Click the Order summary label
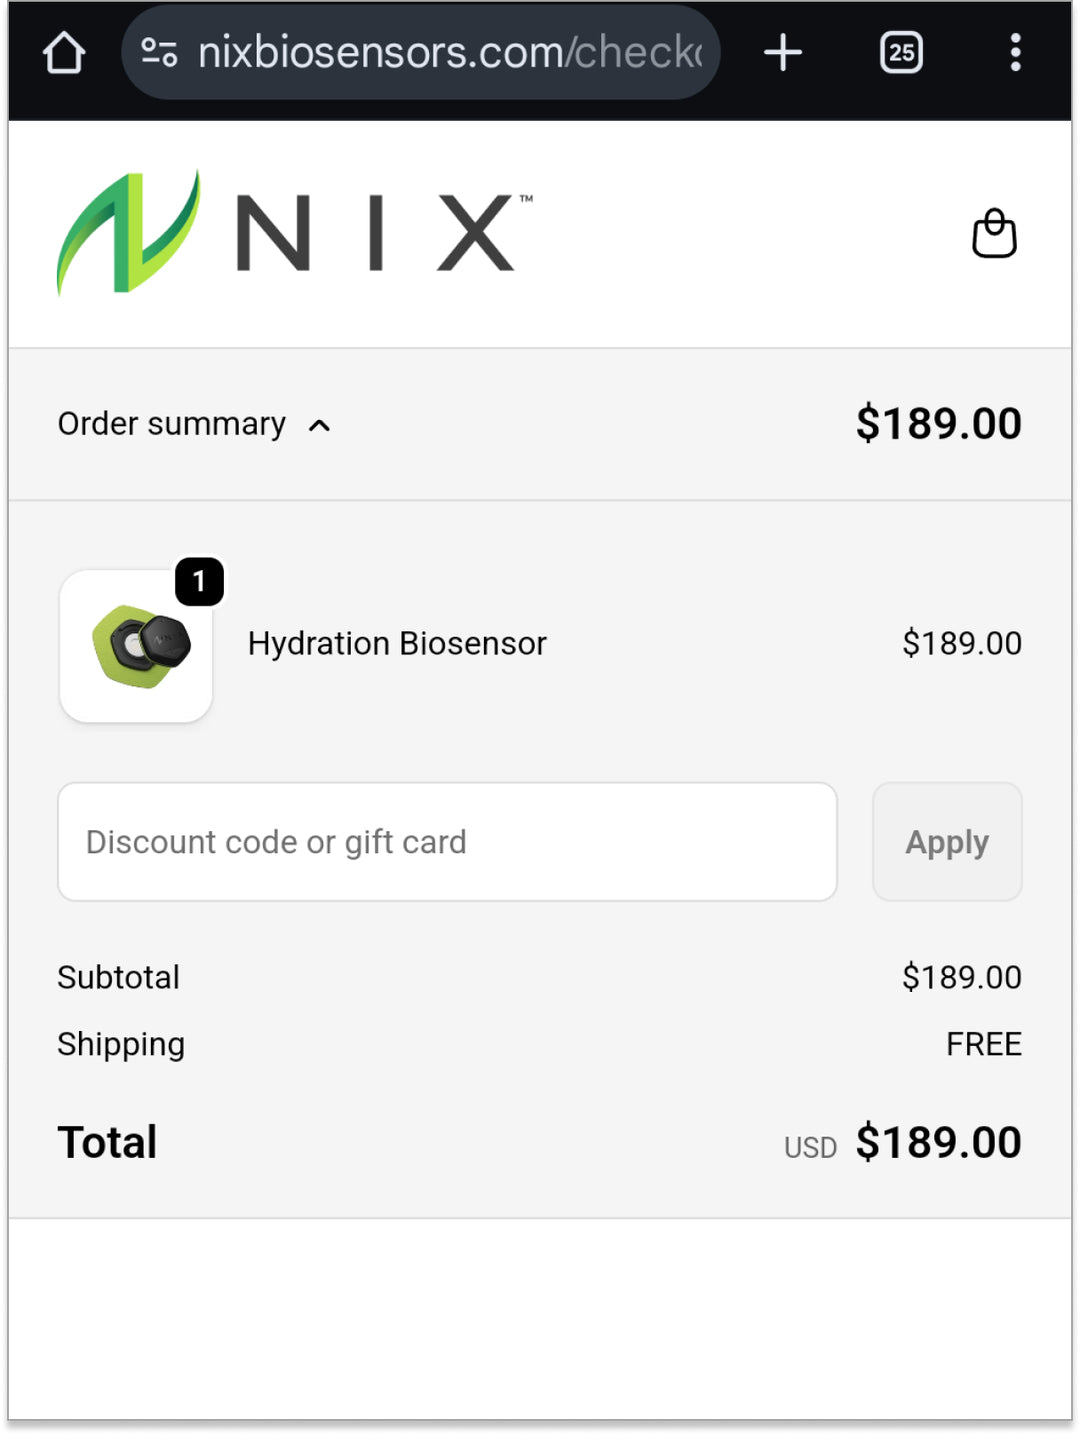The image size is (1080, 1435). click(171, 424)
